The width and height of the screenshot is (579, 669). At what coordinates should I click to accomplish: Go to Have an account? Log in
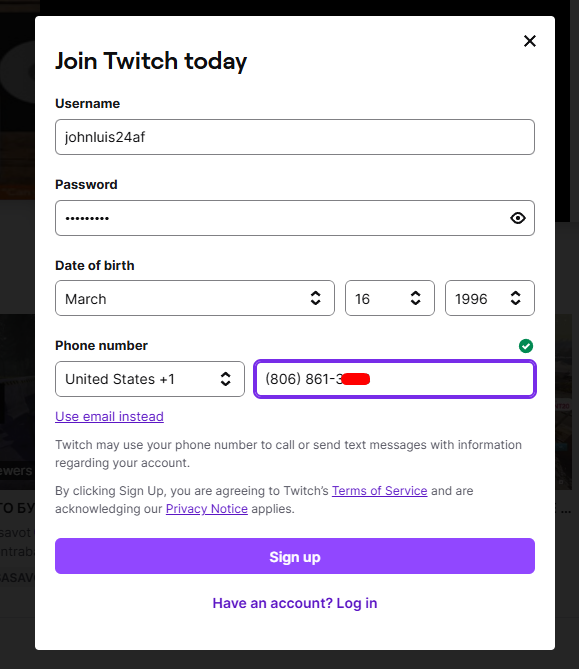(x=294, y=603)
